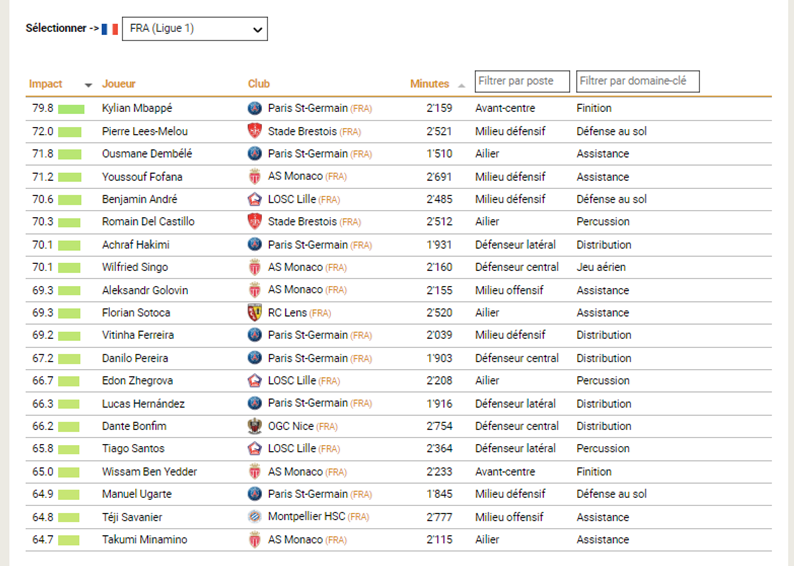
Task: Click Montpellier HSC crest in Savanier row
Action: pyautogui.click(x=254, y=517)
